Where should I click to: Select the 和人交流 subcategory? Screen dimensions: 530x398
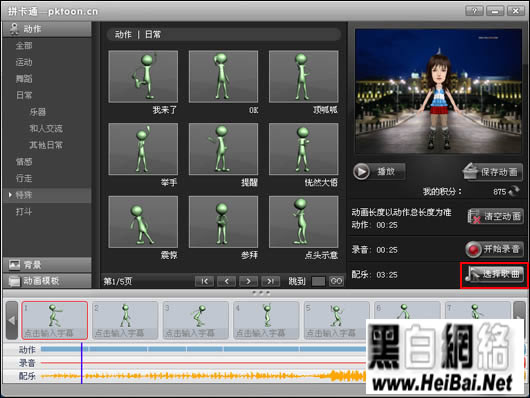[46, 128]
